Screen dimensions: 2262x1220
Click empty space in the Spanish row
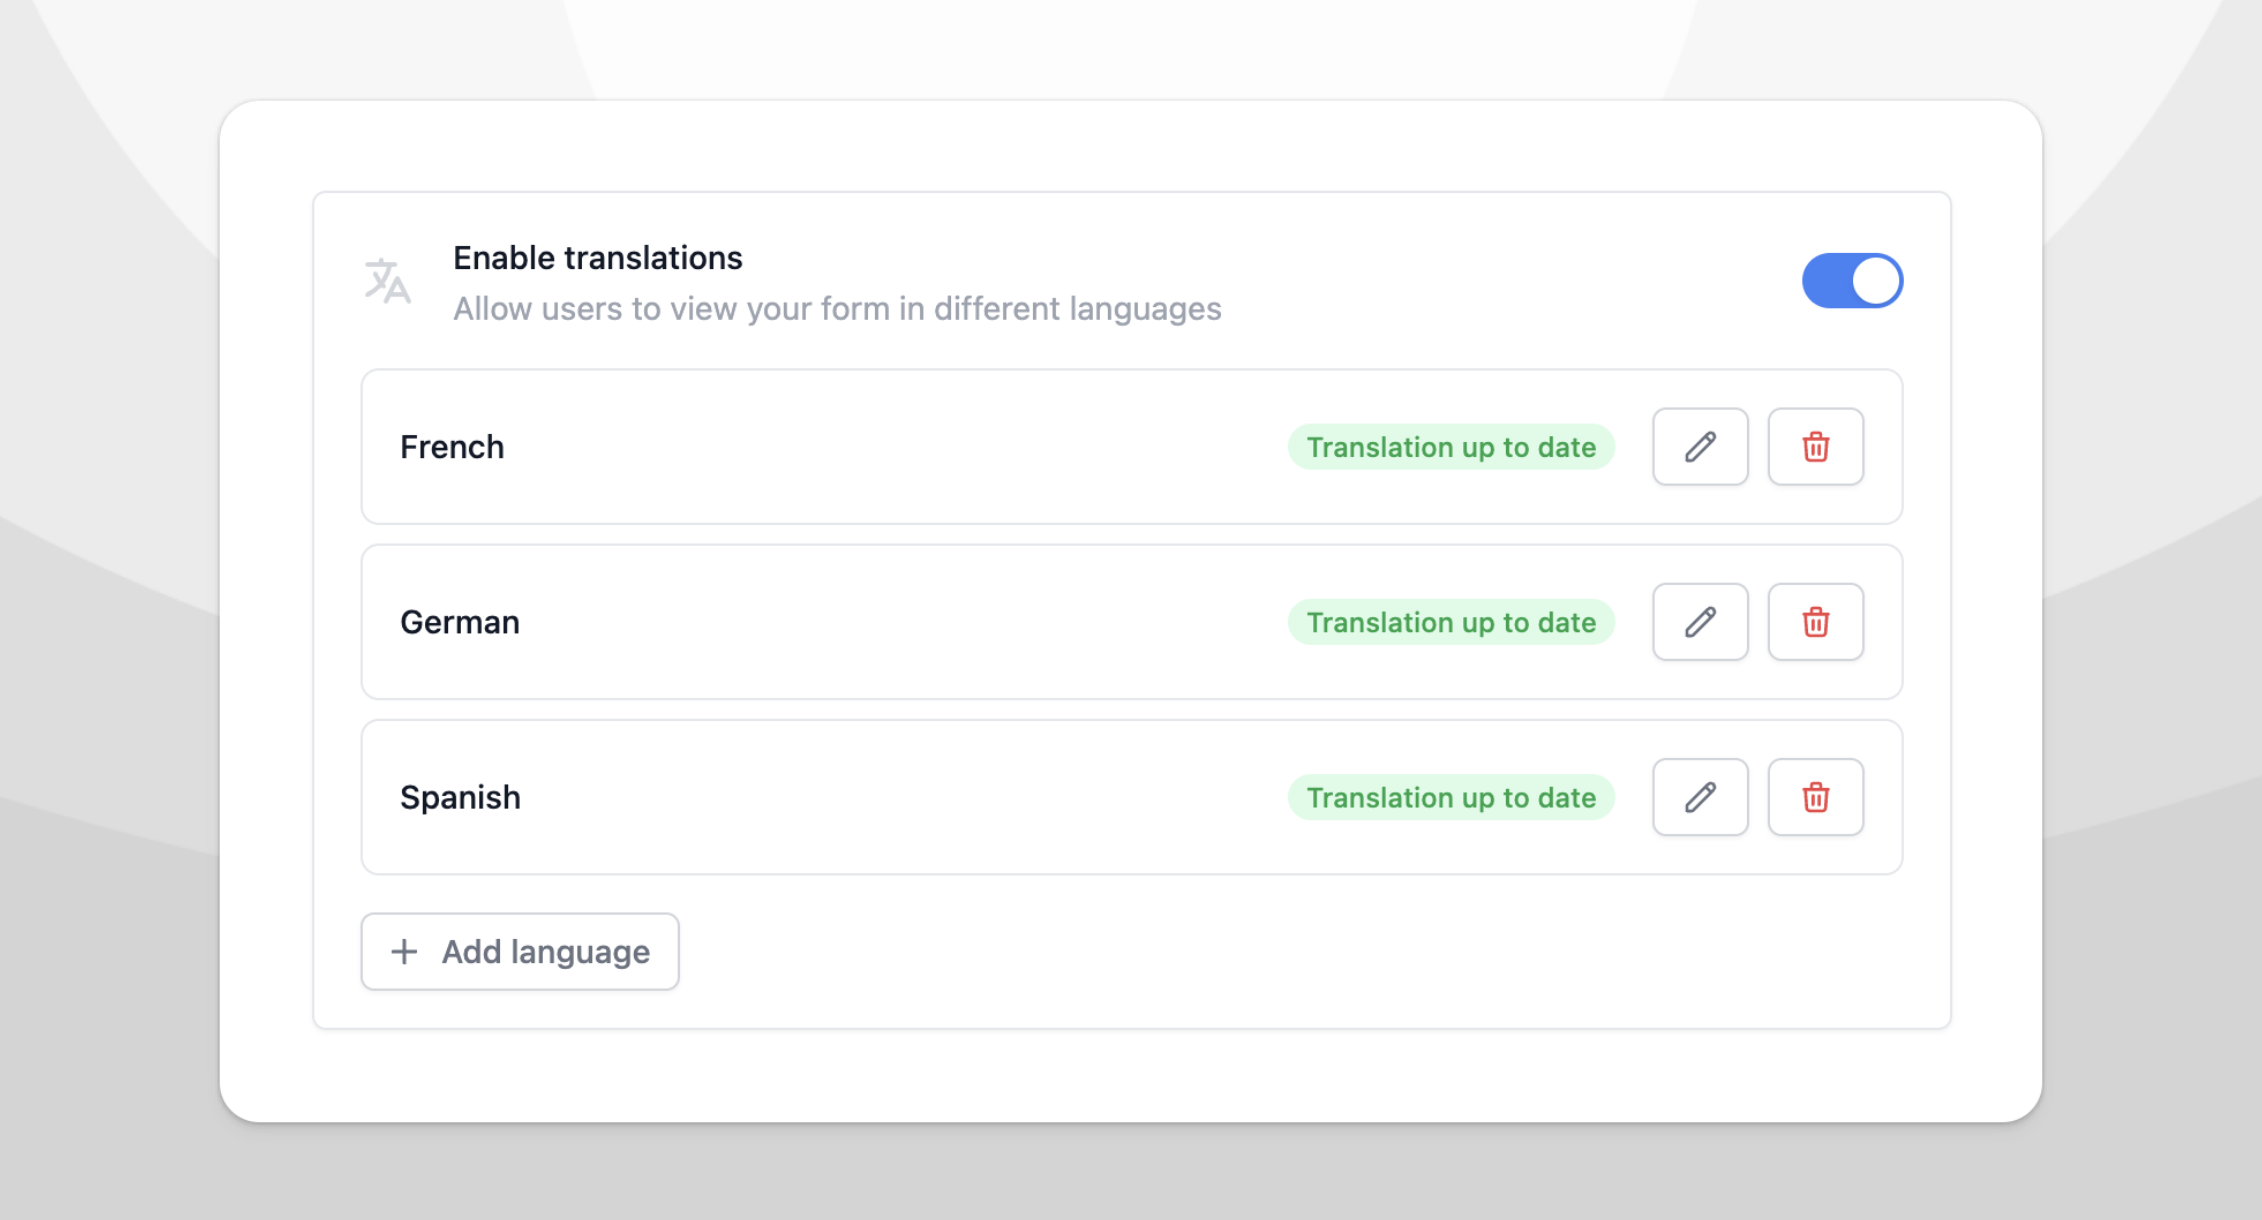pyautogui.click(x=880, y=797)
